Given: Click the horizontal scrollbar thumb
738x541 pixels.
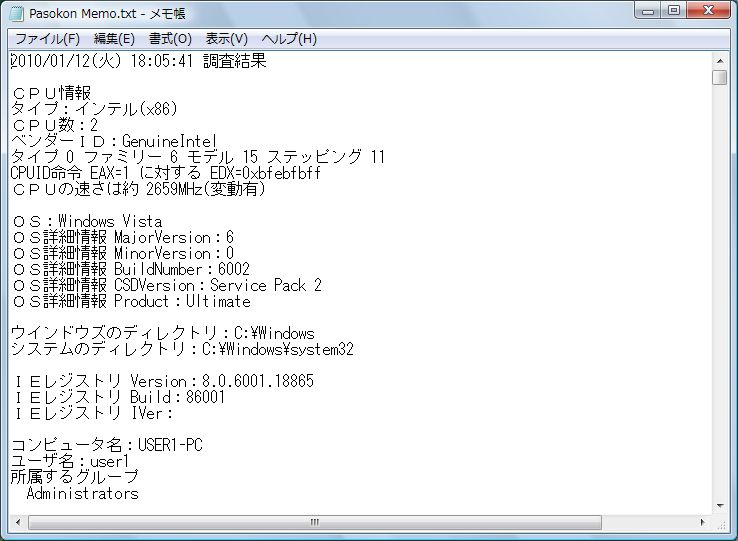Looking at the screenshot, I should point(314,522).
